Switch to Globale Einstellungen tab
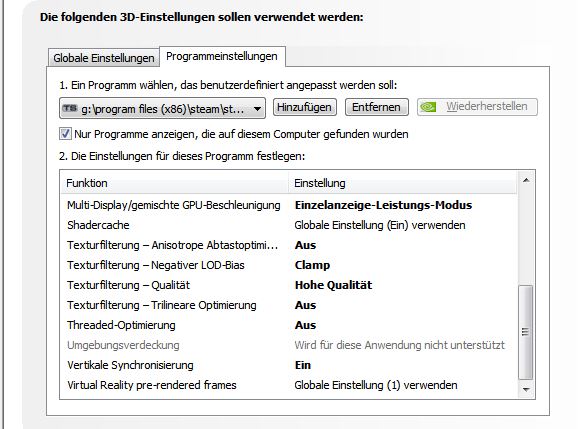The width and height of the screenshot is (578, 429). coord(104,58)
